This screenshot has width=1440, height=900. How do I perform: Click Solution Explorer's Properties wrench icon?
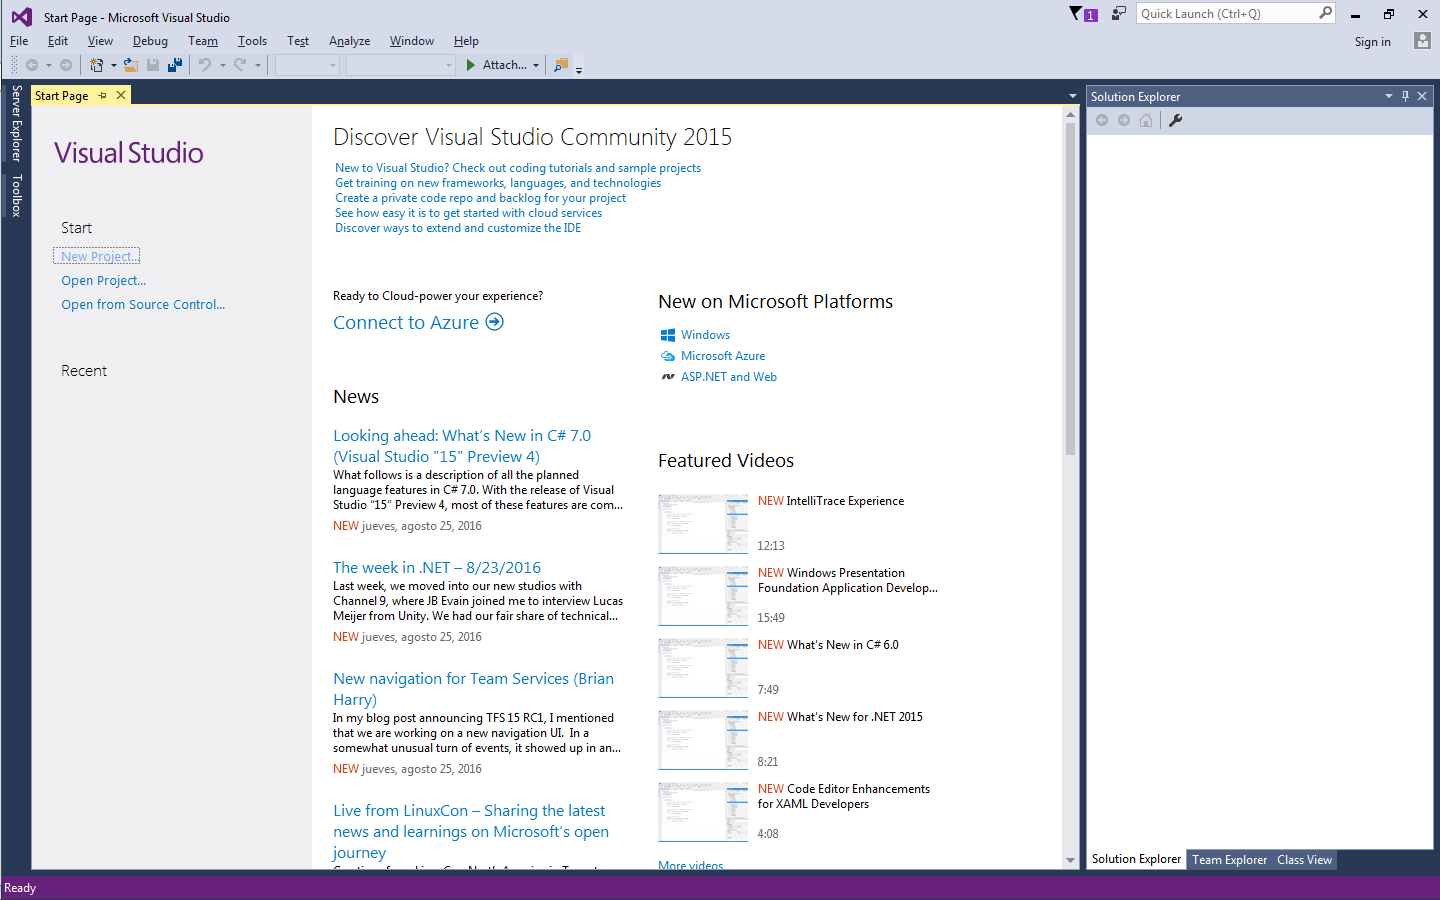tap(1176, 120)
